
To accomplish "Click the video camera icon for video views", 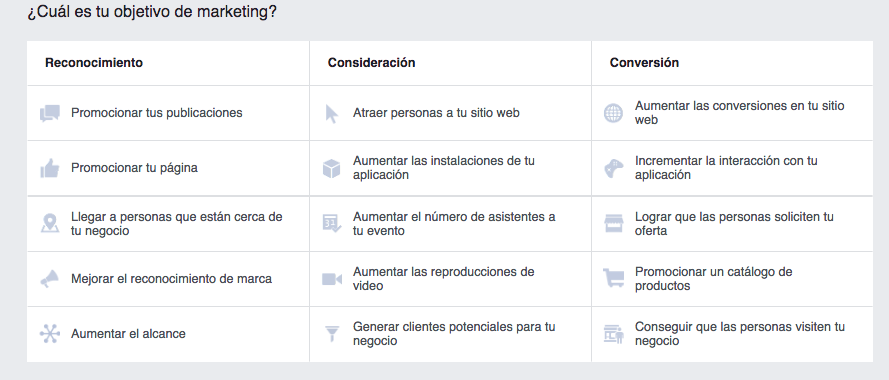I will pos(332,278).
